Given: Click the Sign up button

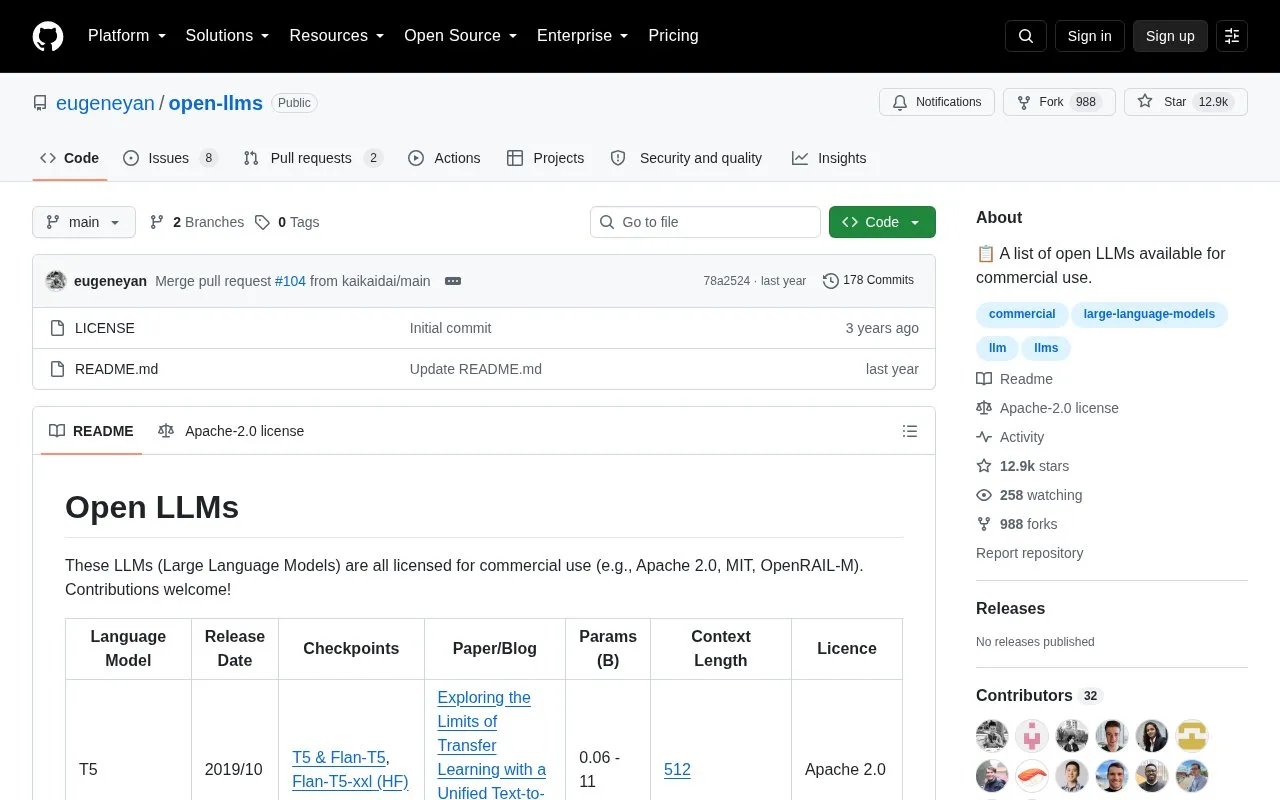Looking at the screenshot, I should click(1170, 36).
